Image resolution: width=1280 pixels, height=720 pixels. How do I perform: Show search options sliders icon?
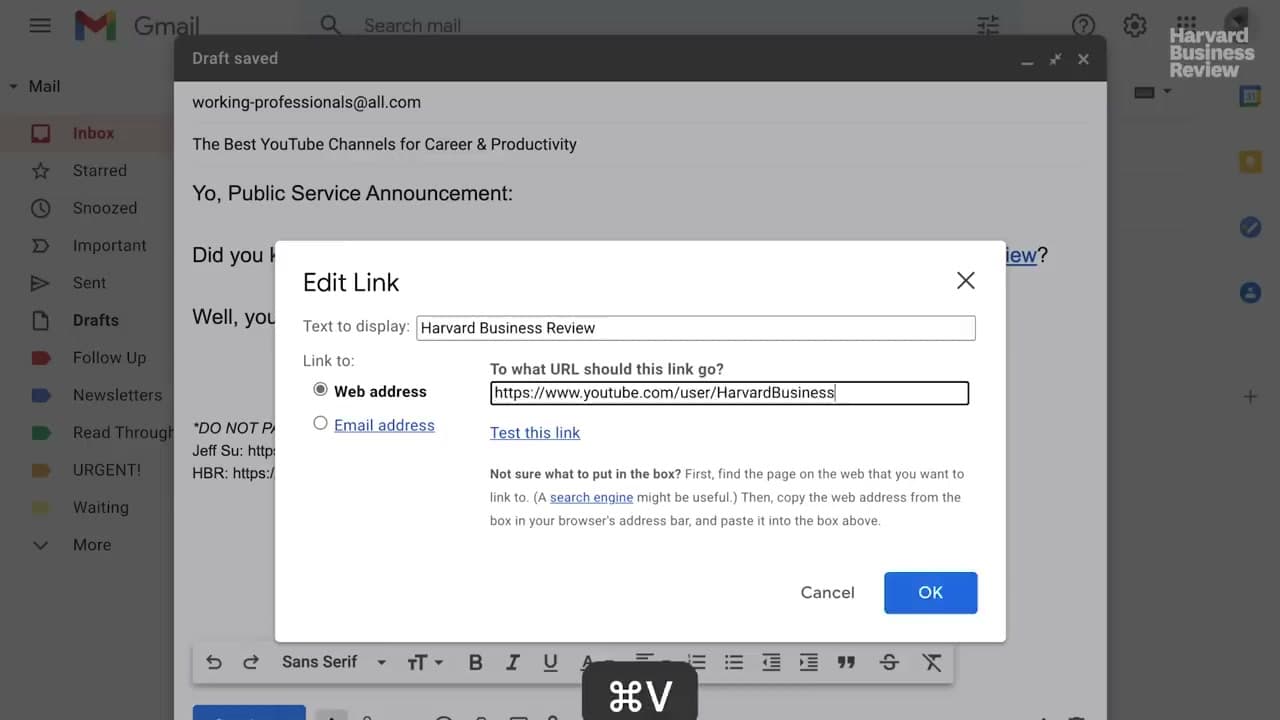point(988,26)
